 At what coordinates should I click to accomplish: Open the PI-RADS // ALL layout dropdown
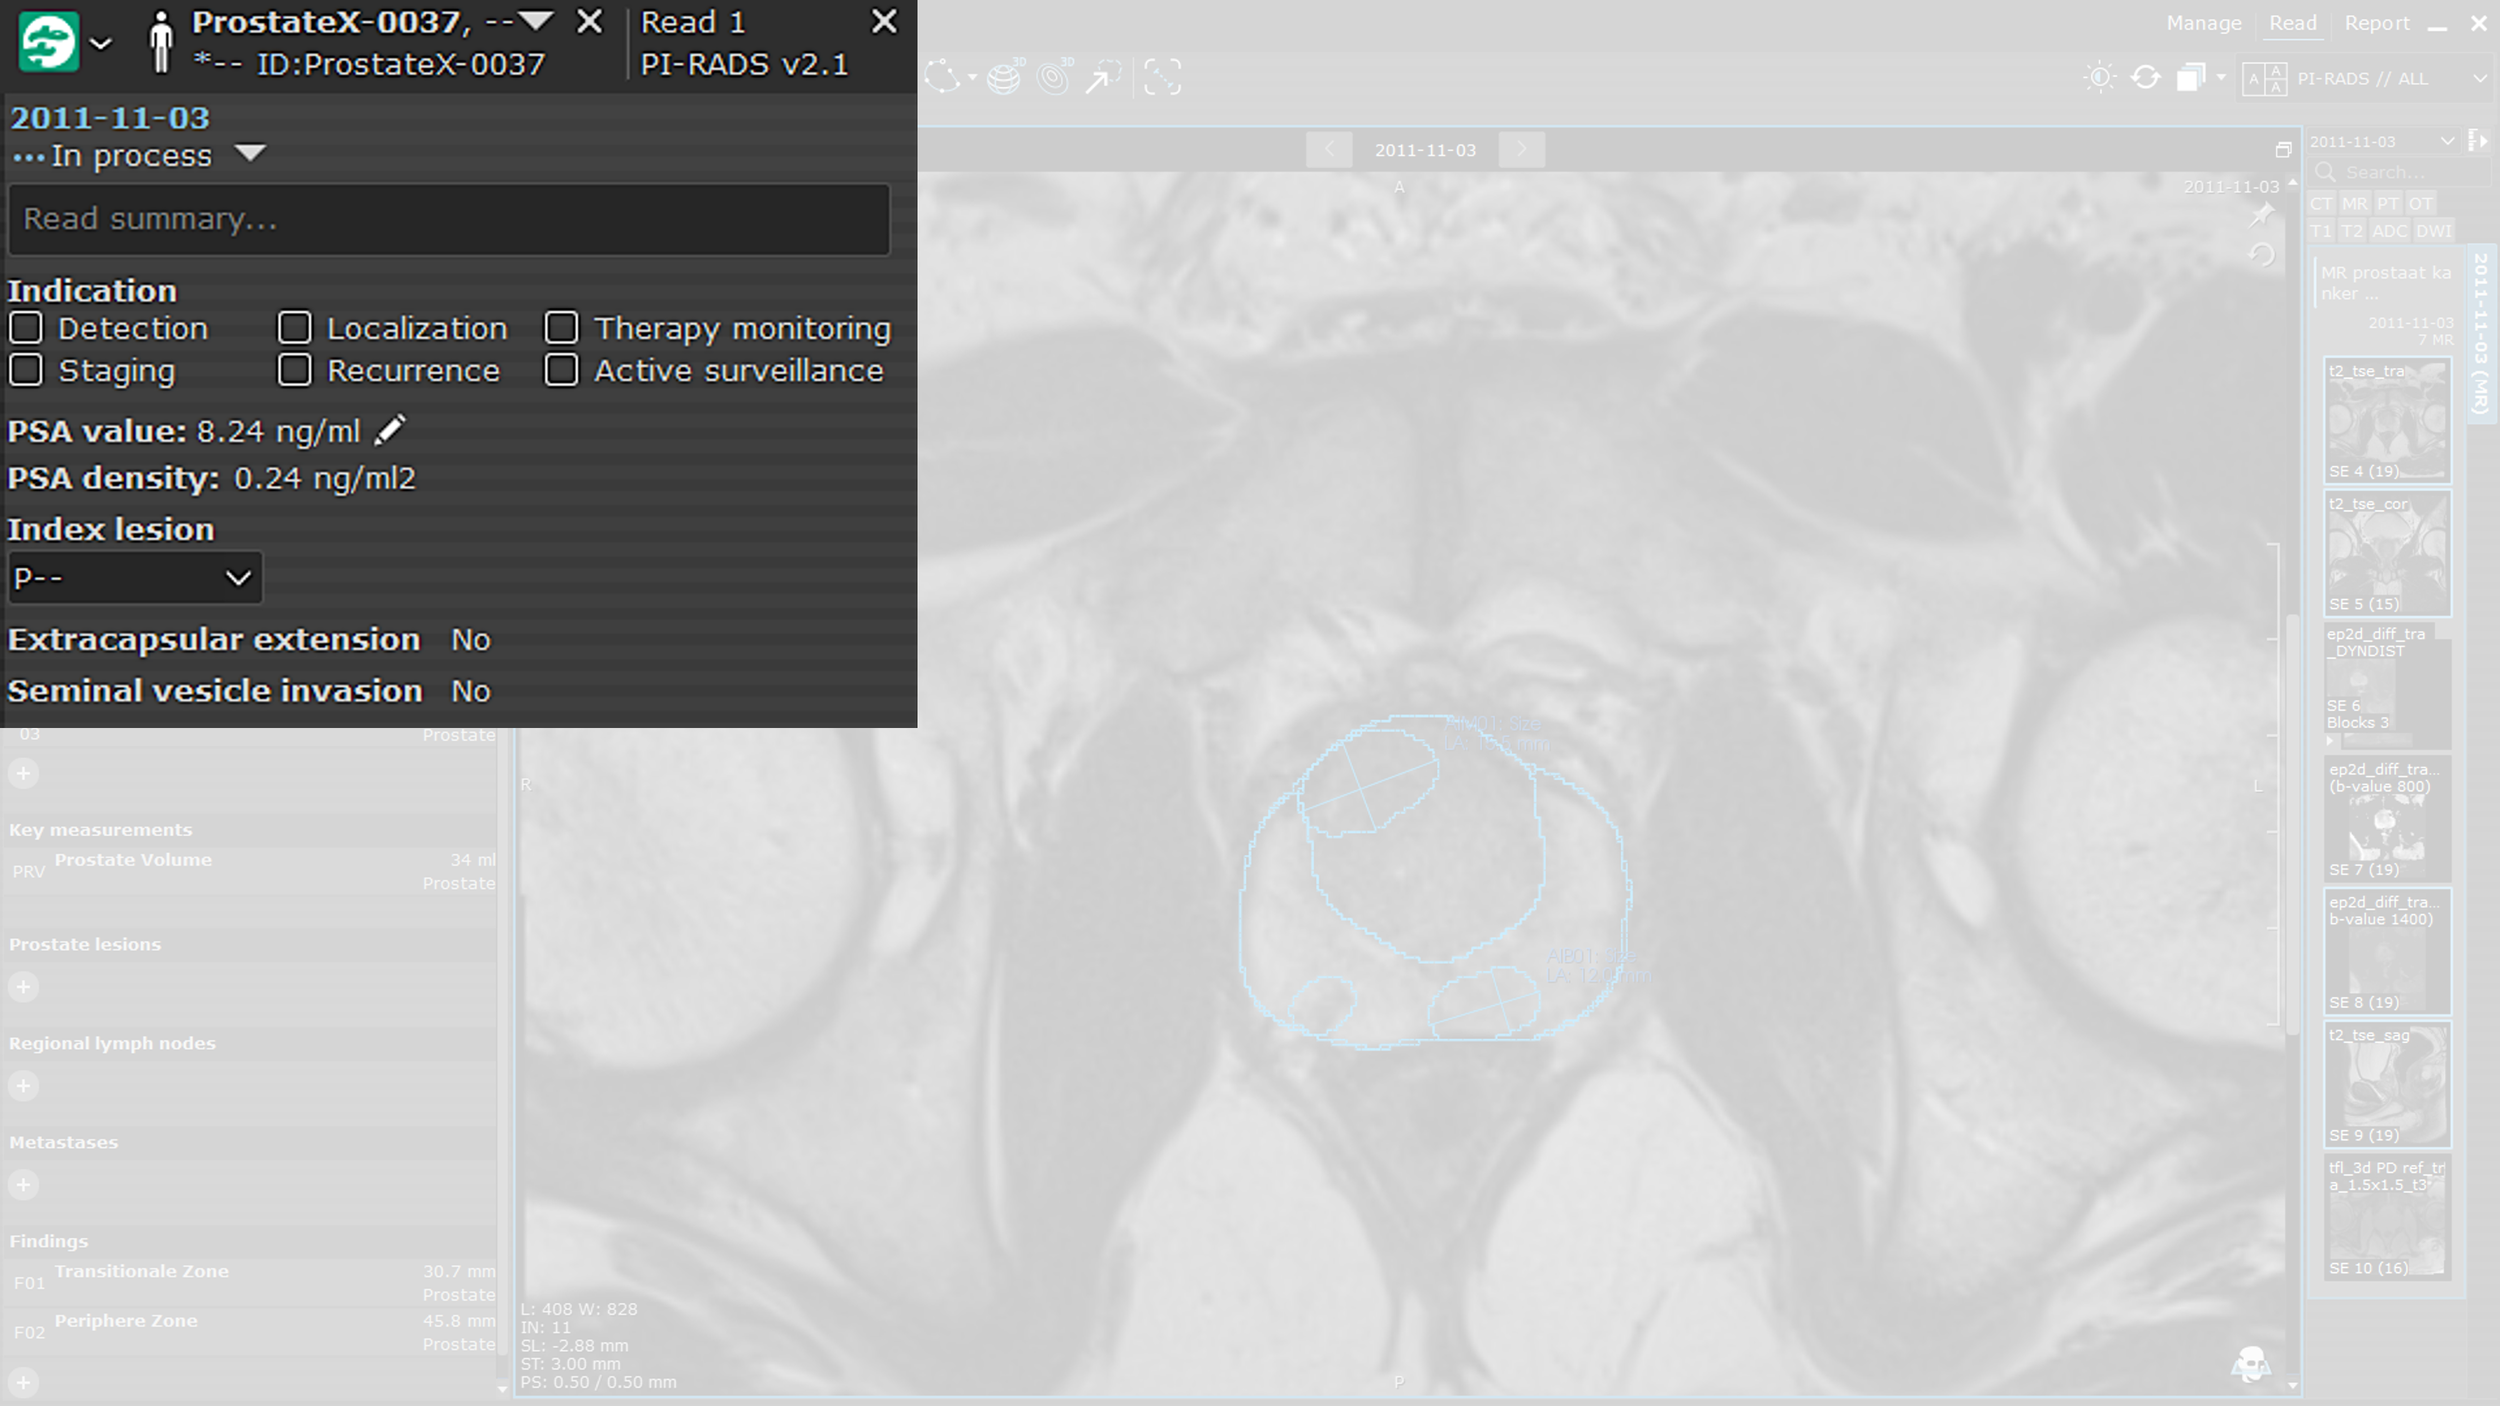[x=2364, y=78]
